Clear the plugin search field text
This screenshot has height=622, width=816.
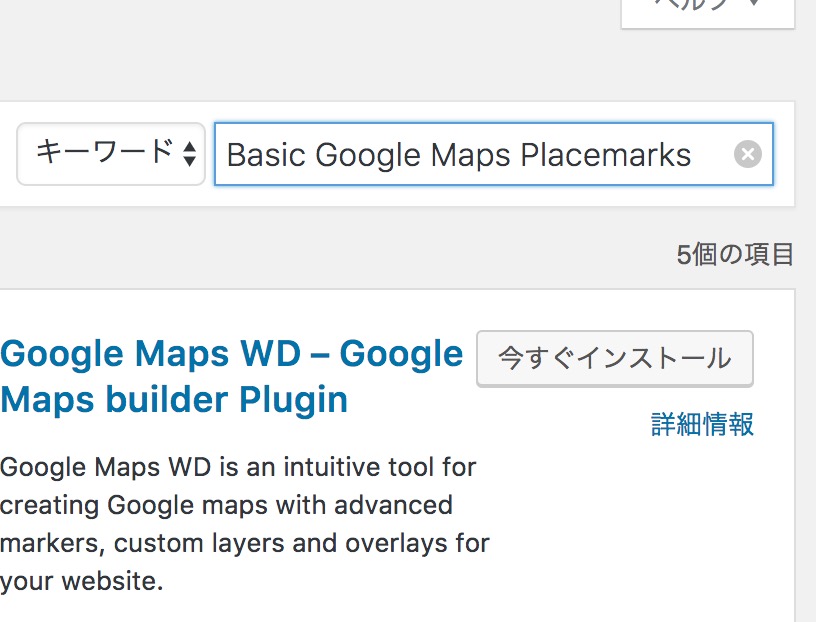coord(748,154)
